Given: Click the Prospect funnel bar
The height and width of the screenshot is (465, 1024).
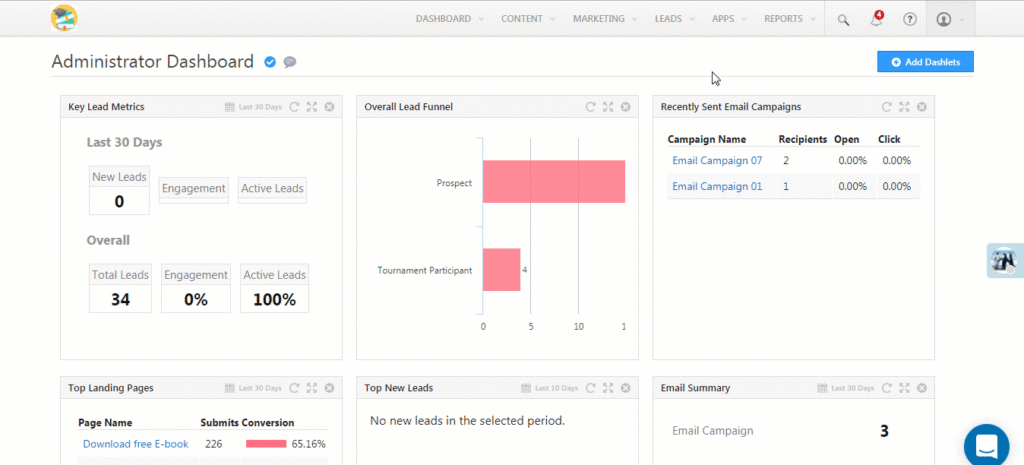Looking at the screenshot, I should [554, 182].
